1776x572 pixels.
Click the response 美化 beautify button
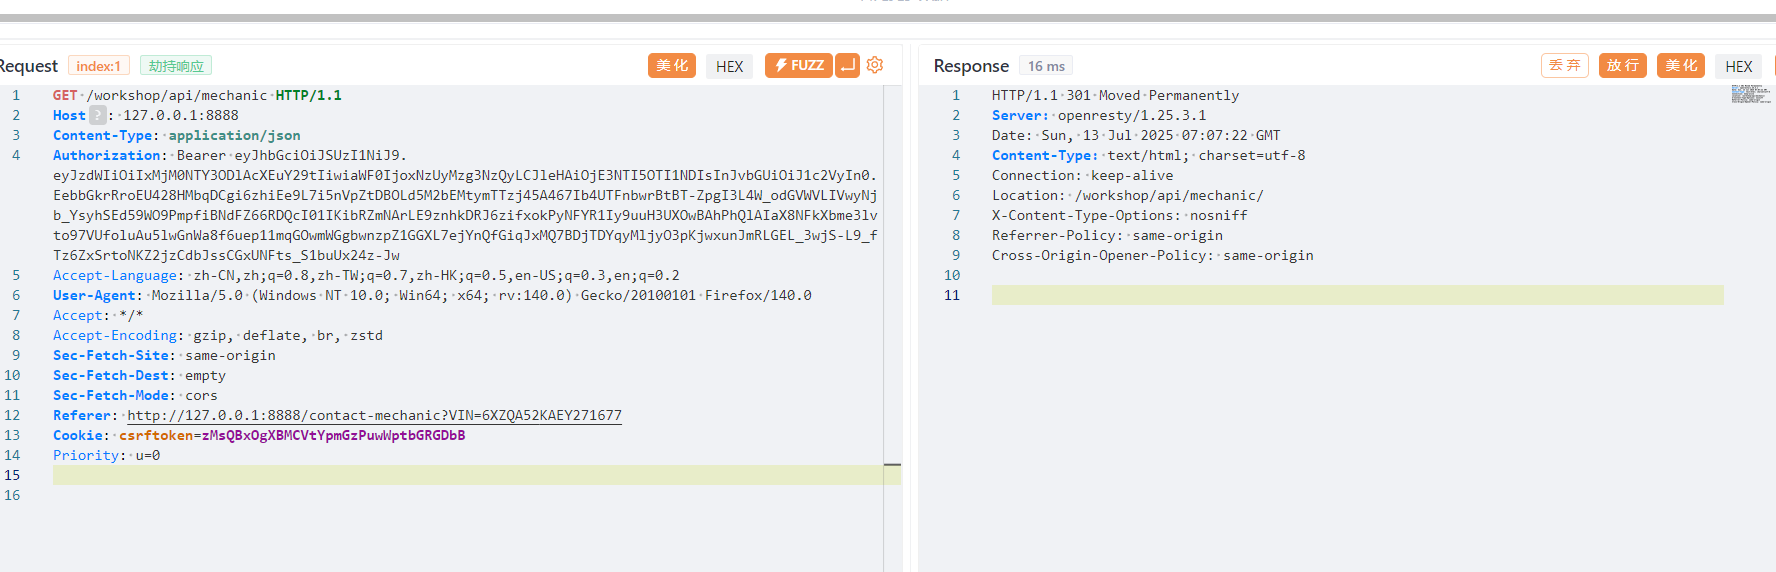tap(1680, 66)
